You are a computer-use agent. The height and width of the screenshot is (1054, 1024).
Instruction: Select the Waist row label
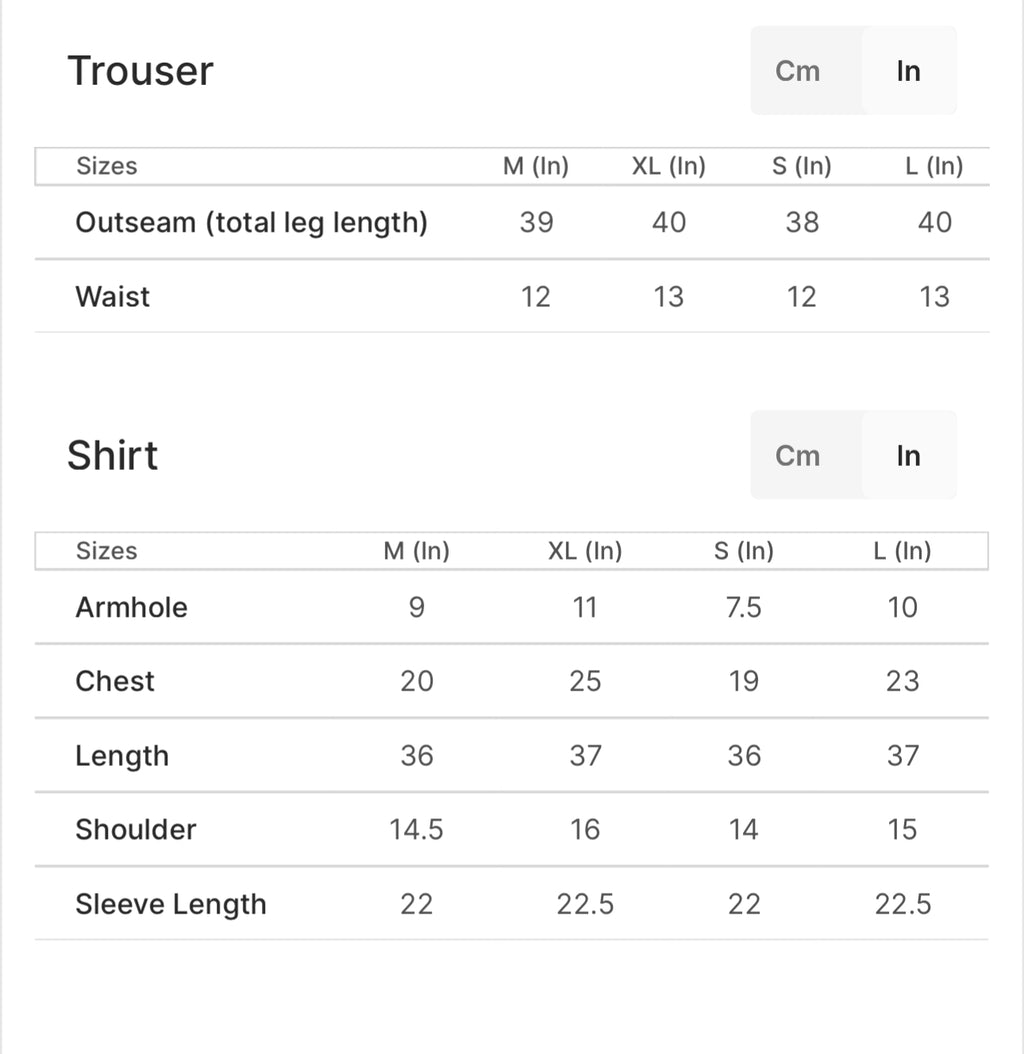pos(112,297)
